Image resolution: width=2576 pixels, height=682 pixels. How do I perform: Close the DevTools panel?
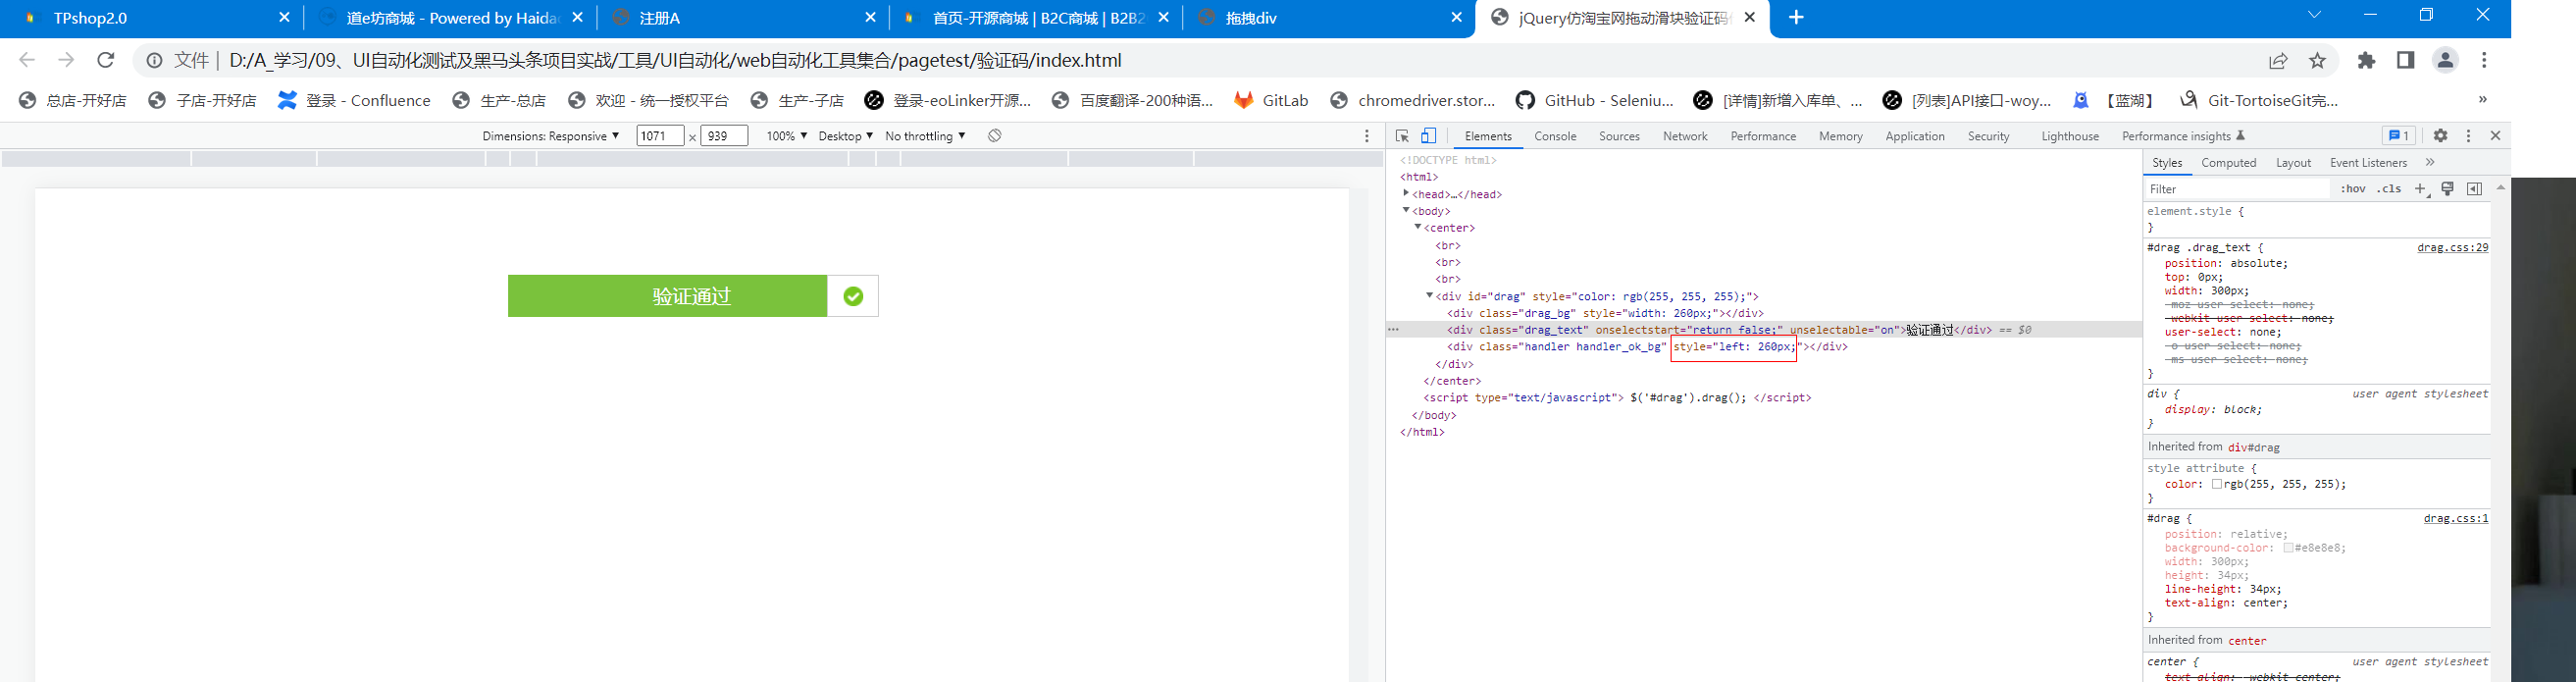[2495, 136]
